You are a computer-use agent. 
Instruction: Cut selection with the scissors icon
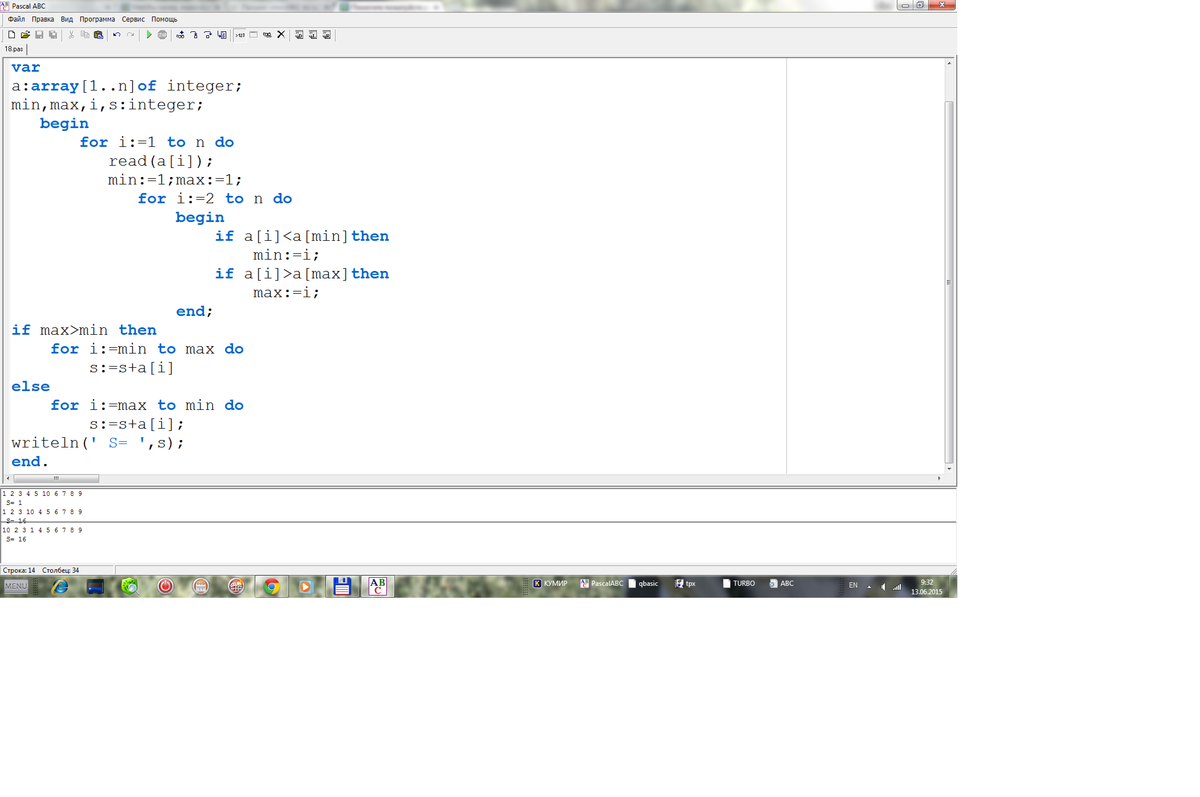click(x=71, y=35)
